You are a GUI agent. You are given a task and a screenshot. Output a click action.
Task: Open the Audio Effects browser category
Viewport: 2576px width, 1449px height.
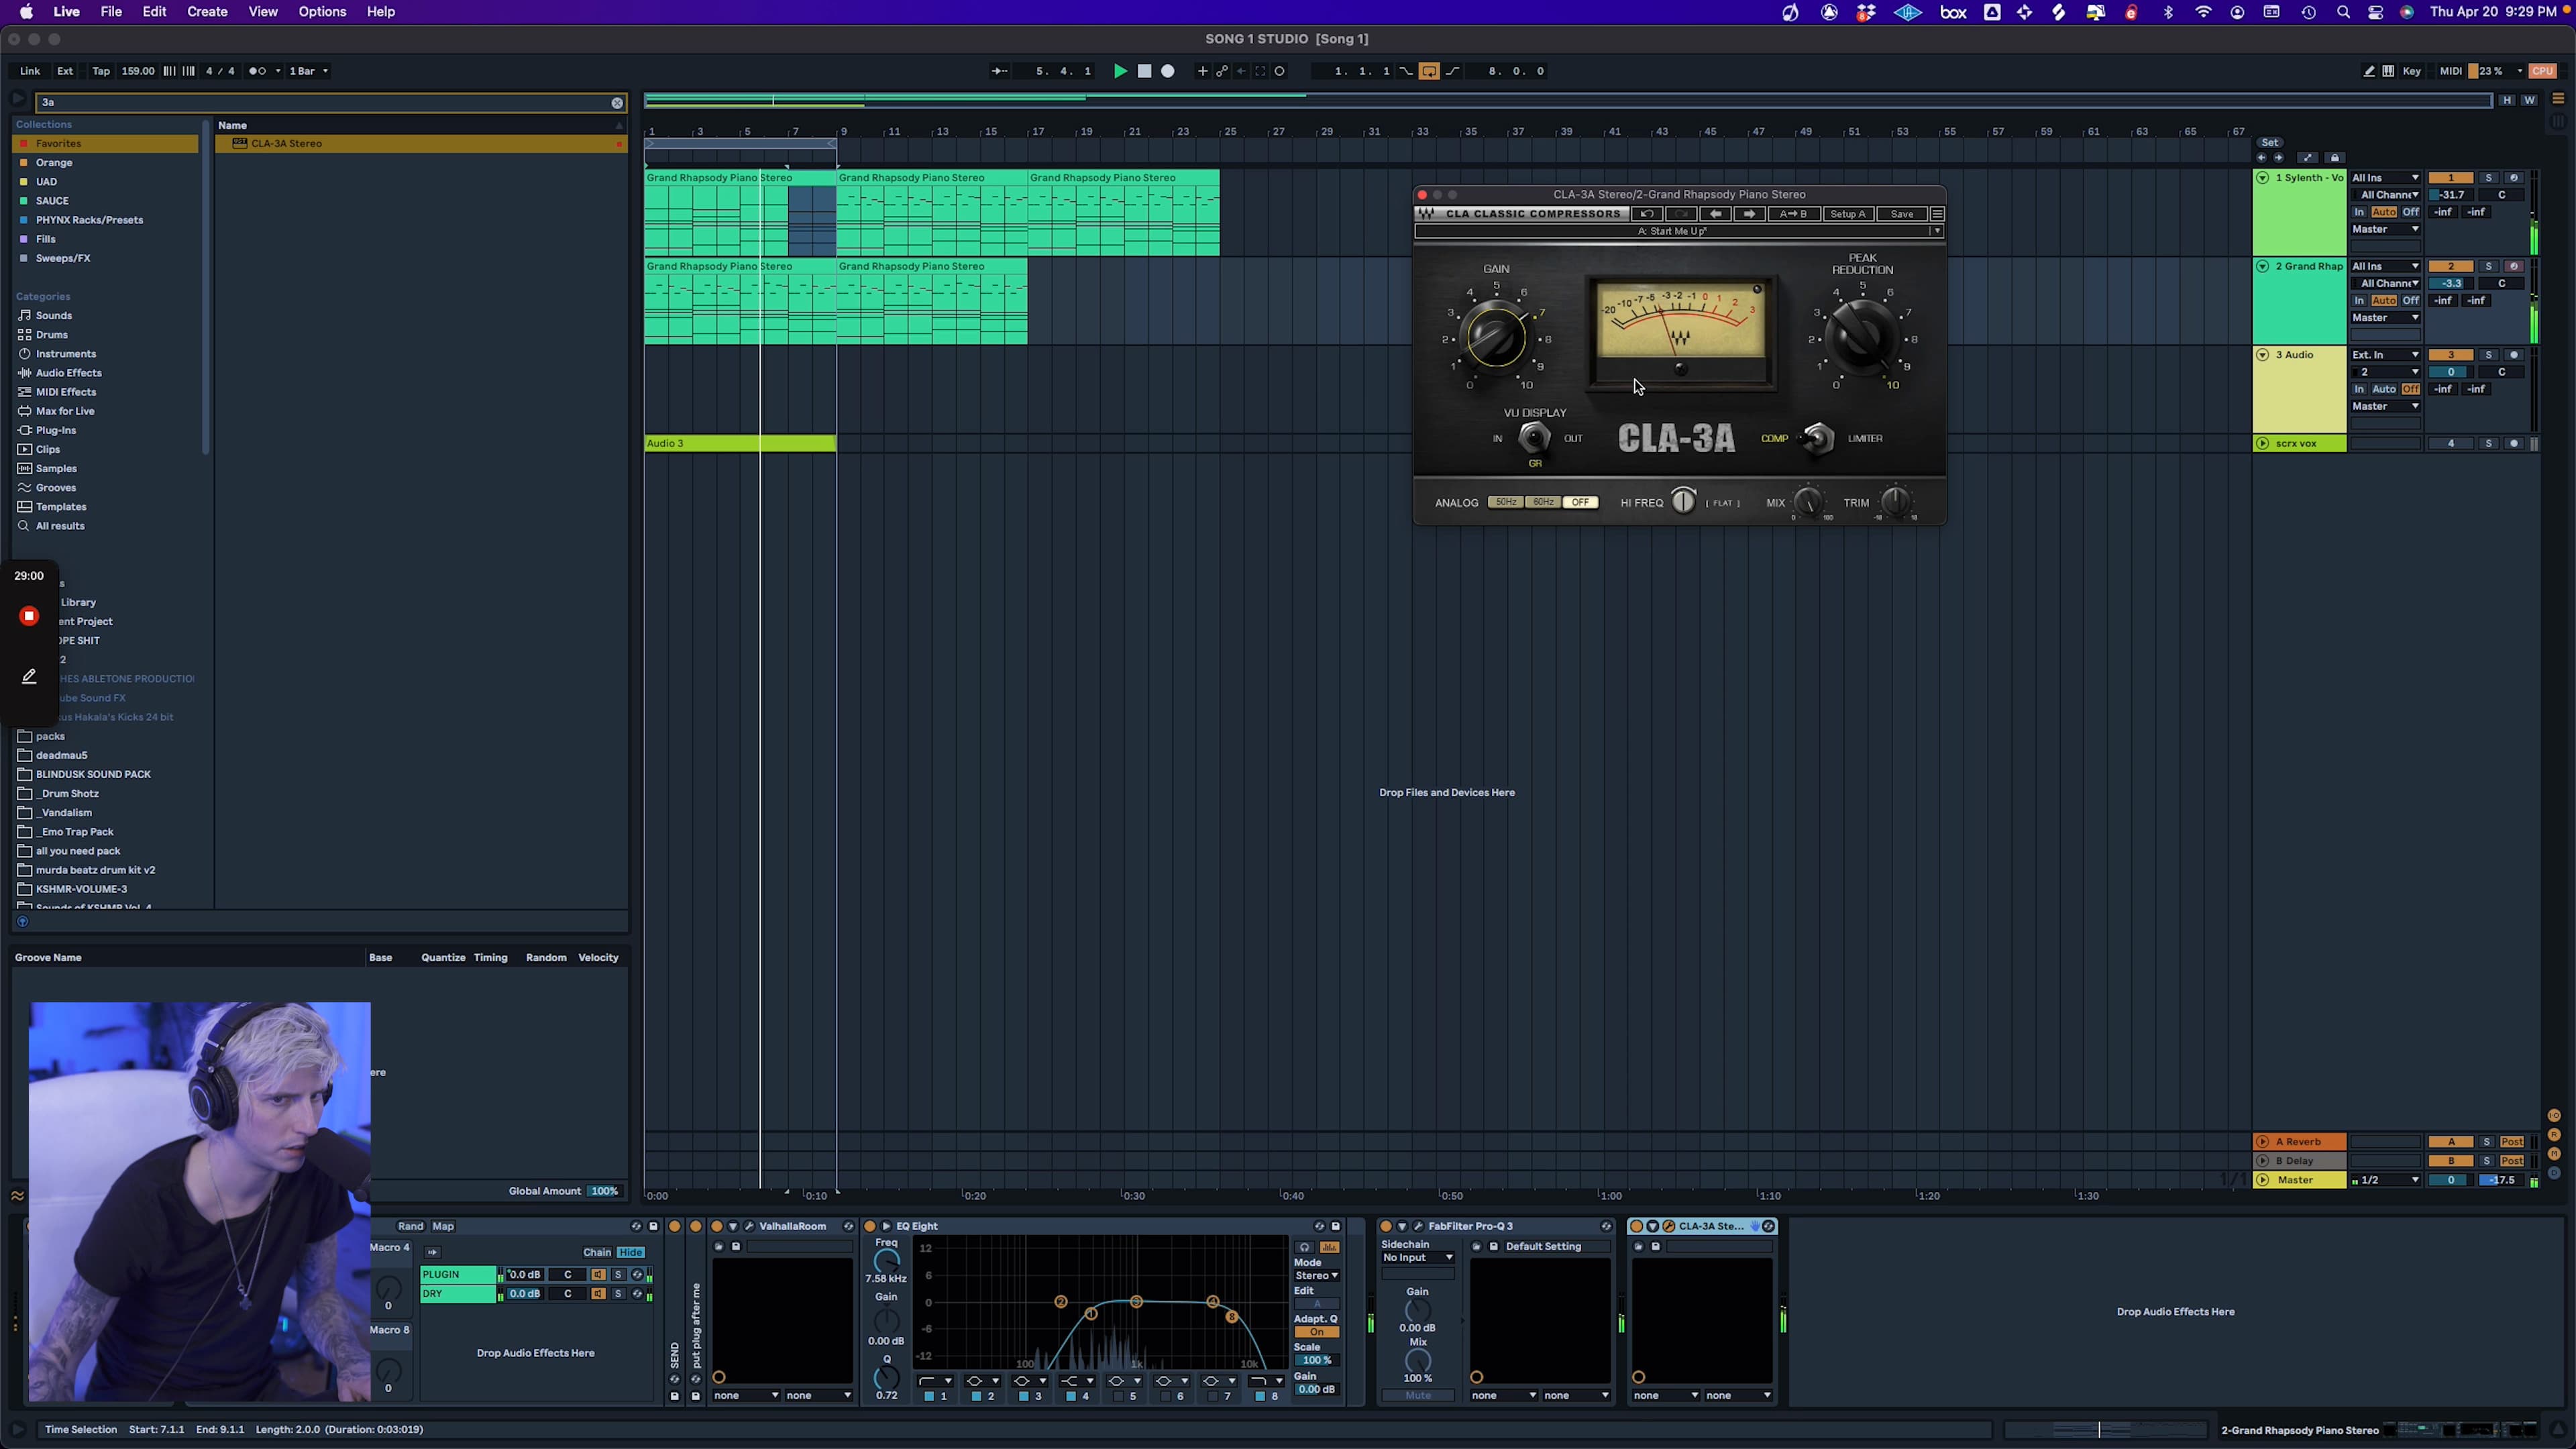click(x=68, y=373)
